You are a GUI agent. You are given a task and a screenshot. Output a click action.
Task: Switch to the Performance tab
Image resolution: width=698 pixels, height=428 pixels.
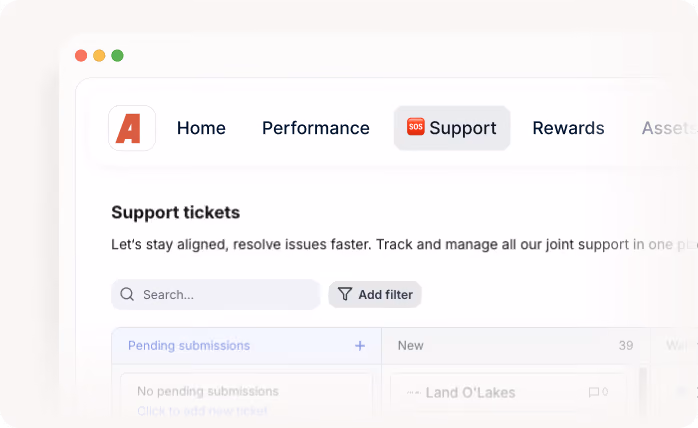coord(316,128)
